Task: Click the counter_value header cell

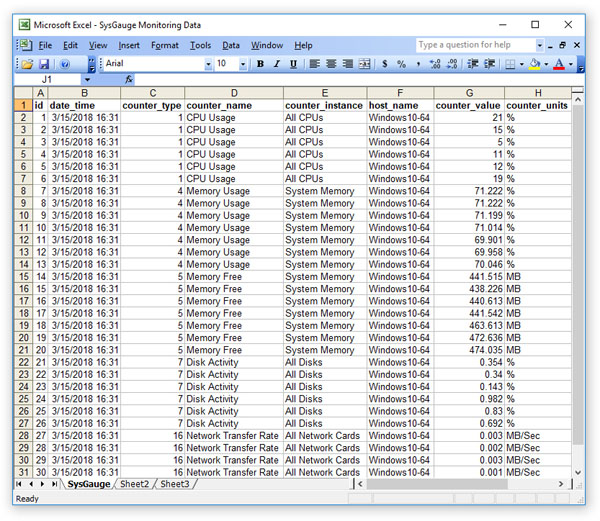Action: (469, 106)
